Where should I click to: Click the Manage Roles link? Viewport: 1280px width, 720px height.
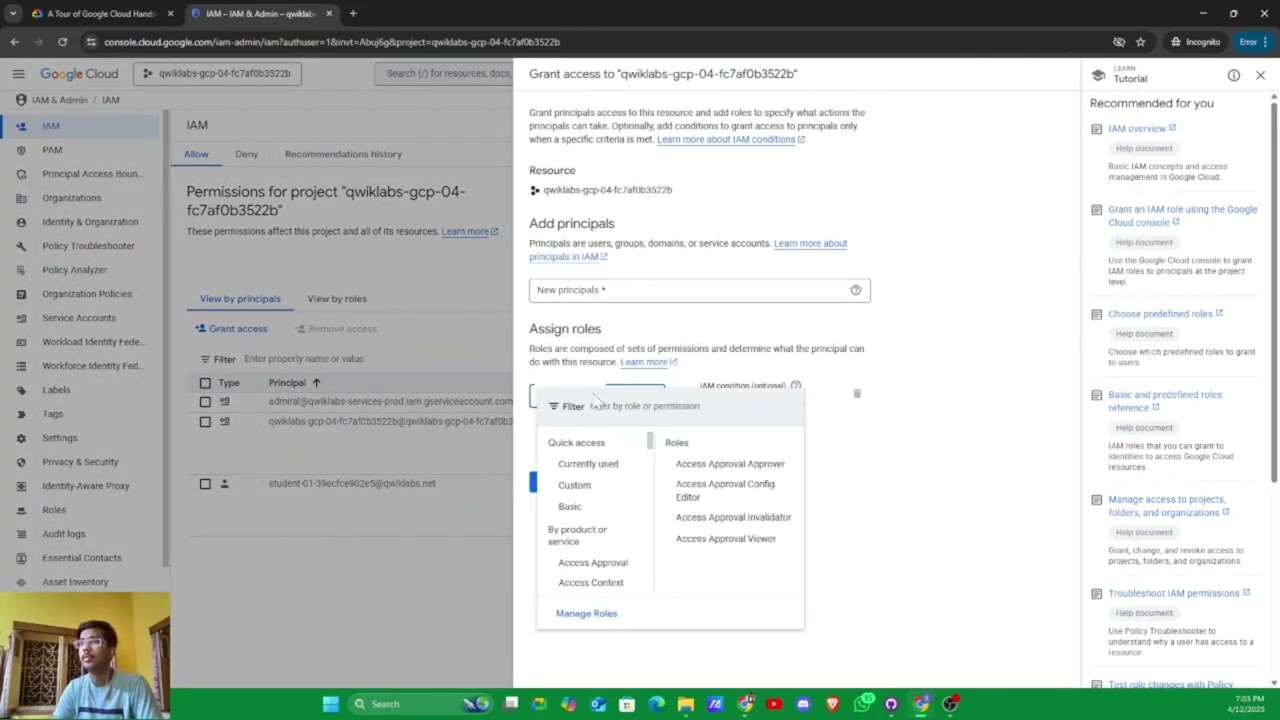coord(586,613)
